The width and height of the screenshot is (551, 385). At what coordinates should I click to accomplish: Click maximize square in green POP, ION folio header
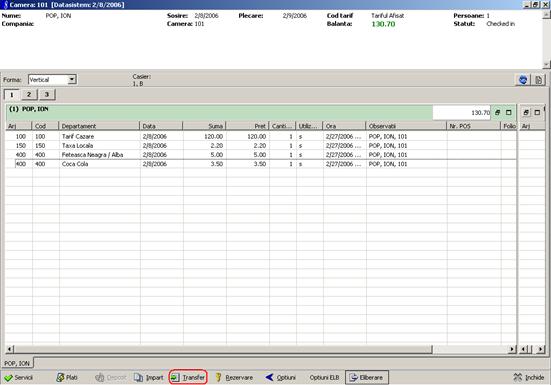[508, 112]
